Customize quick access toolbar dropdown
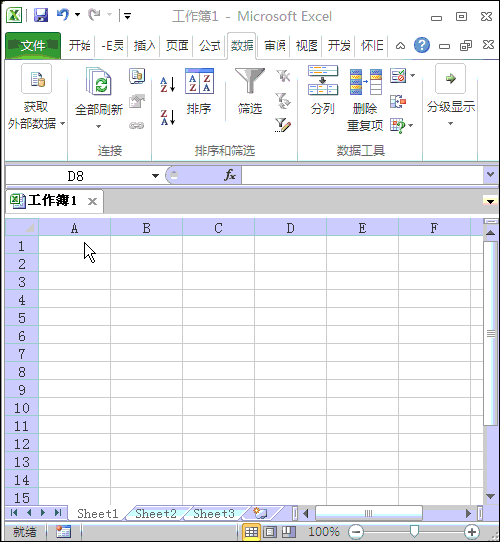This screenshot has height=542, width=500. (x=127, y=16)
